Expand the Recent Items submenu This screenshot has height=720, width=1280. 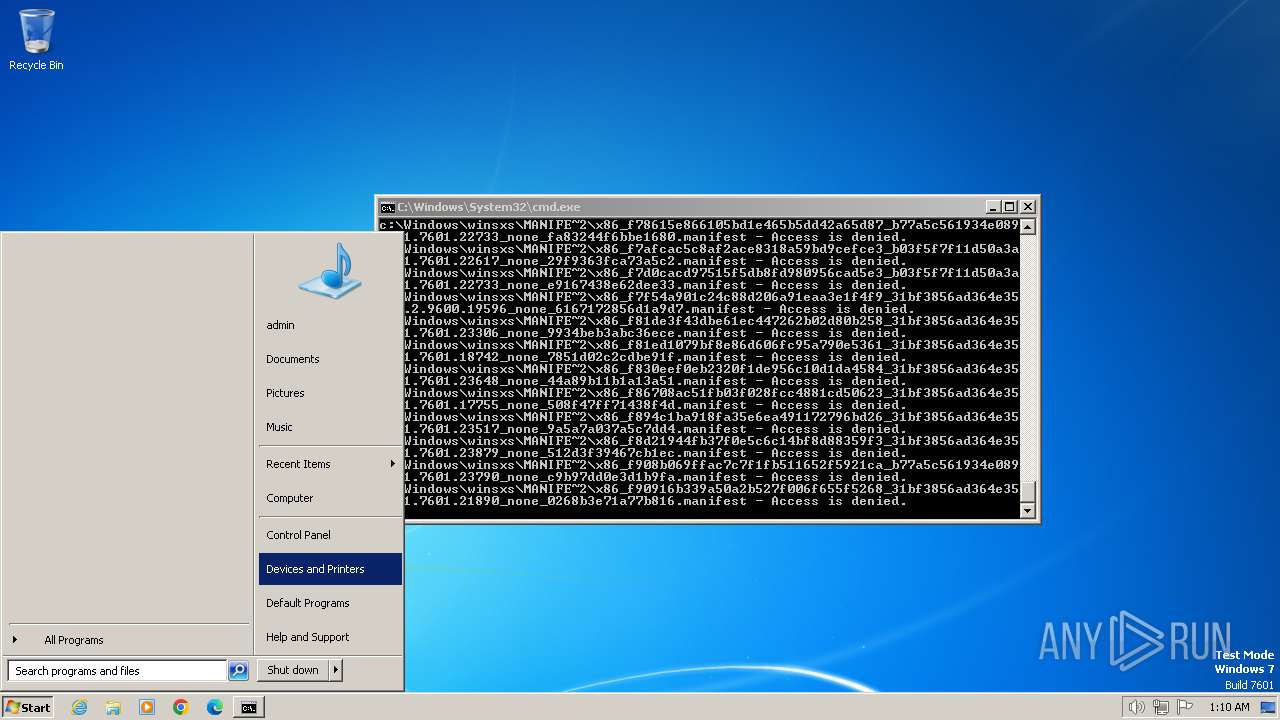330,464
